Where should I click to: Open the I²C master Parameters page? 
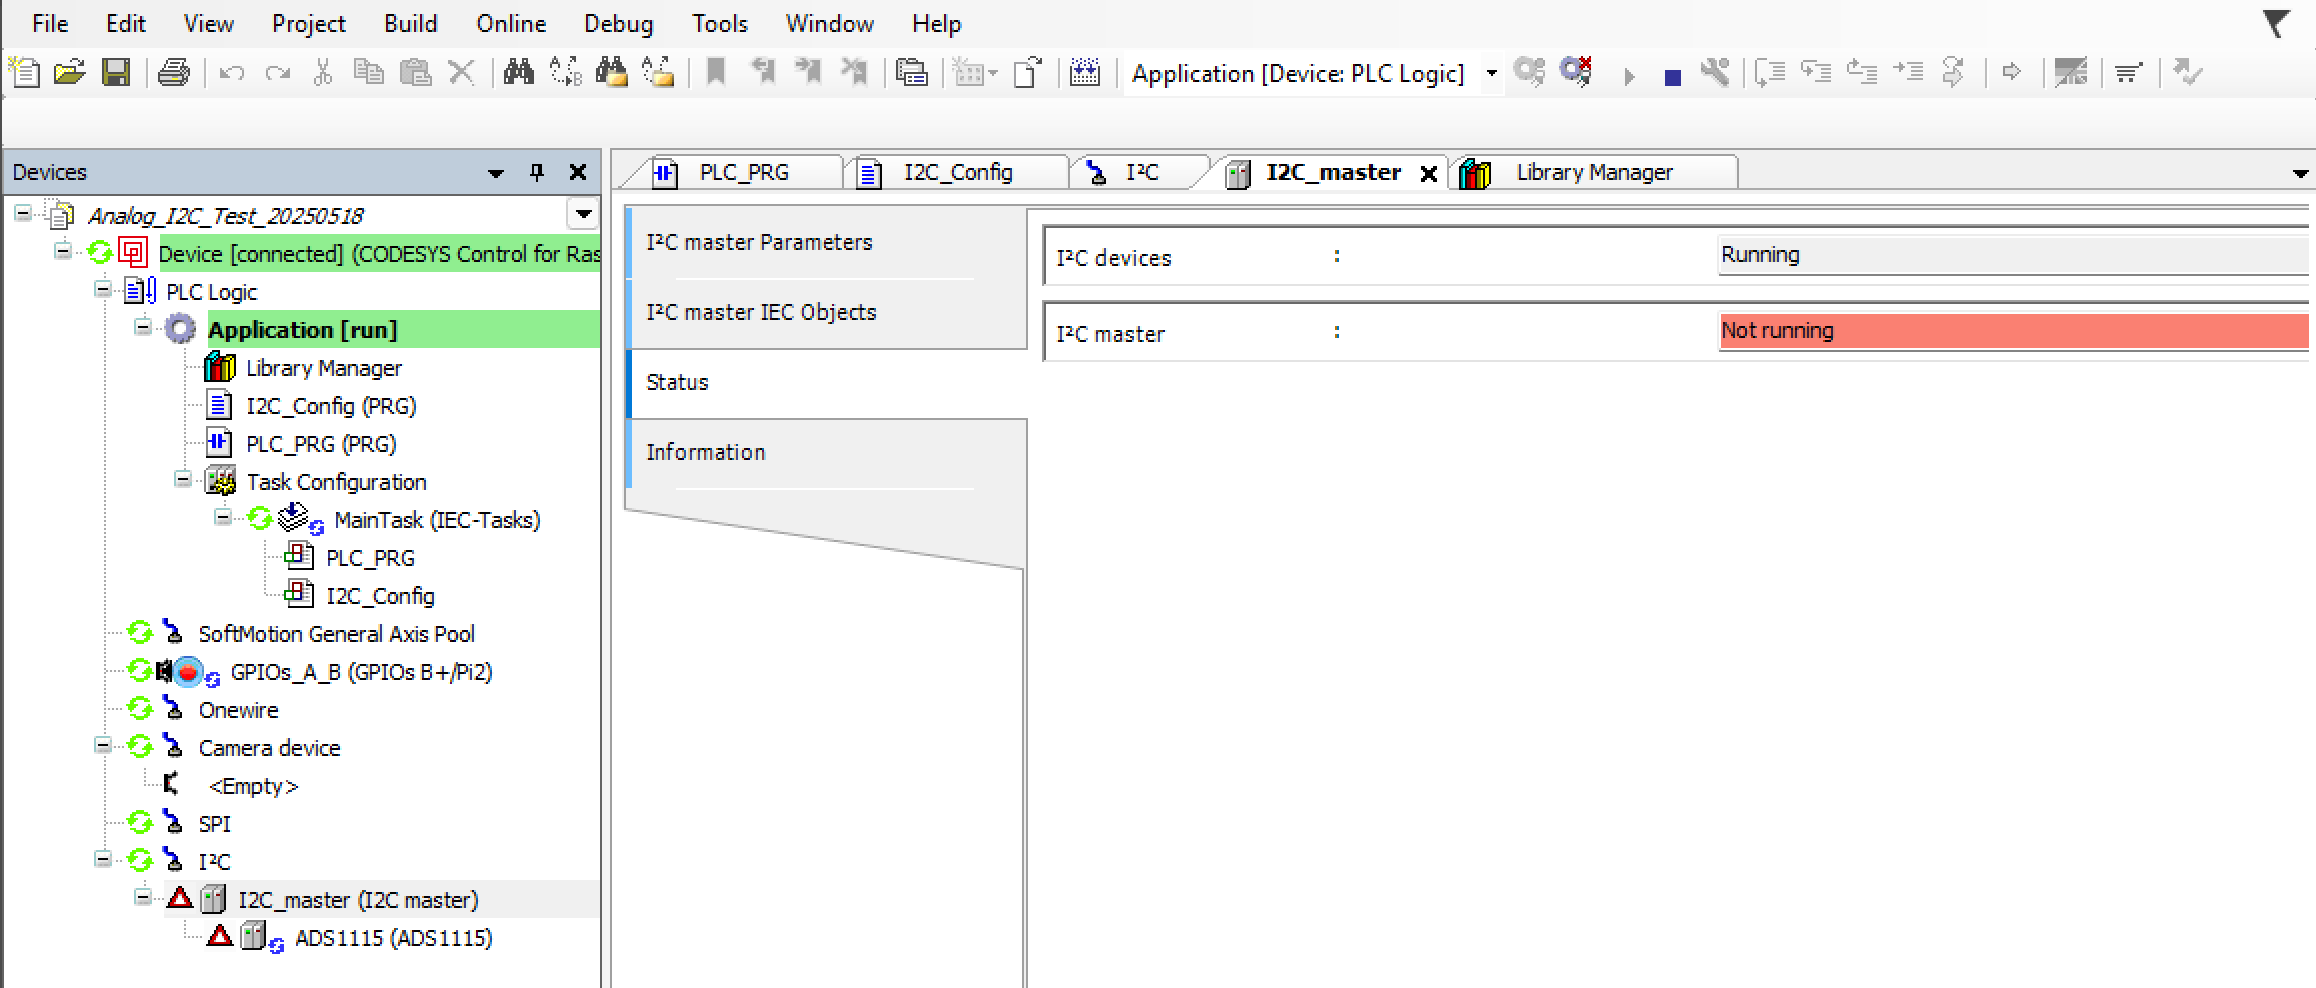827,243
